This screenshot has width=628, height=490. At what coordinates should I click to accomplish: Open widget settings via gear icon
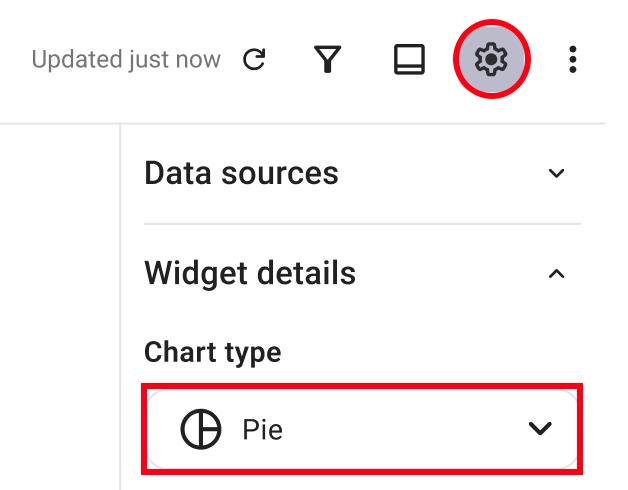(491, 59)
